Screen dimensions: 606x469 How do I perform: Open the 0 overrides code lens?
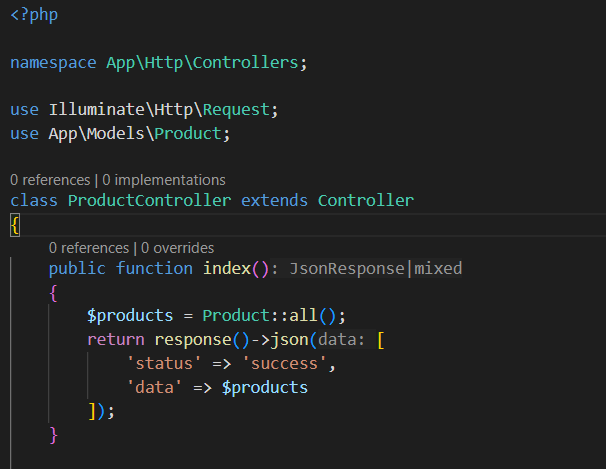tap(178, 248)
